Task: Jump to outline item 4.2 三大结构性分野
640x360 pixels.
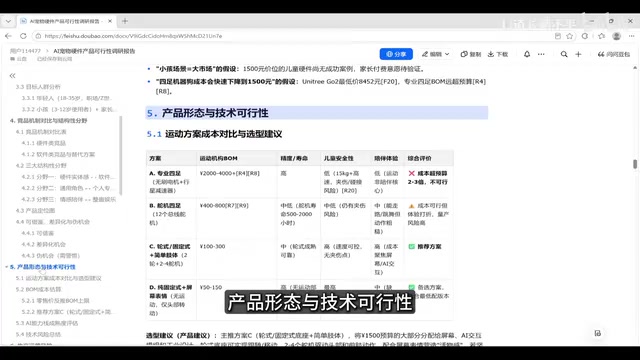Action: click(41, 165)
